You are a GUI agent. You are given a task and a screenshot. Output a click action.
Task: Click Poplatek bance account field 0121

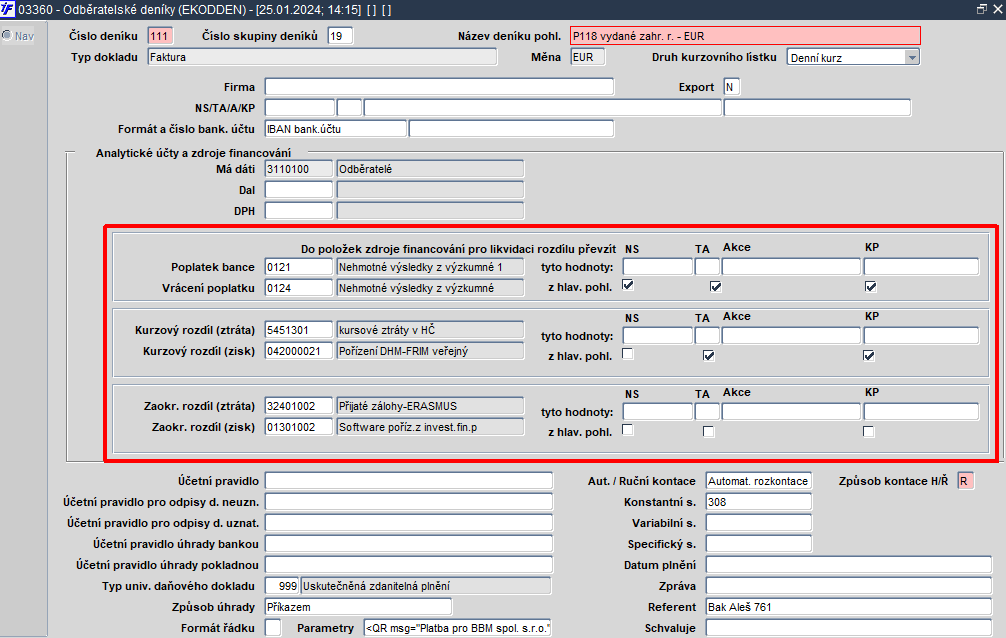[299, 267]
